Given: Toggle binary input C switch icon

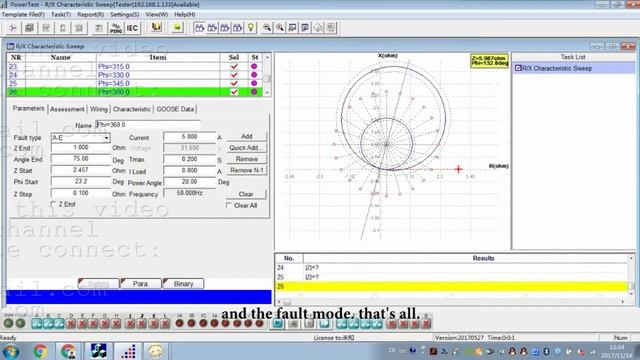Looking at the screenshot, I should pos(59,324).
